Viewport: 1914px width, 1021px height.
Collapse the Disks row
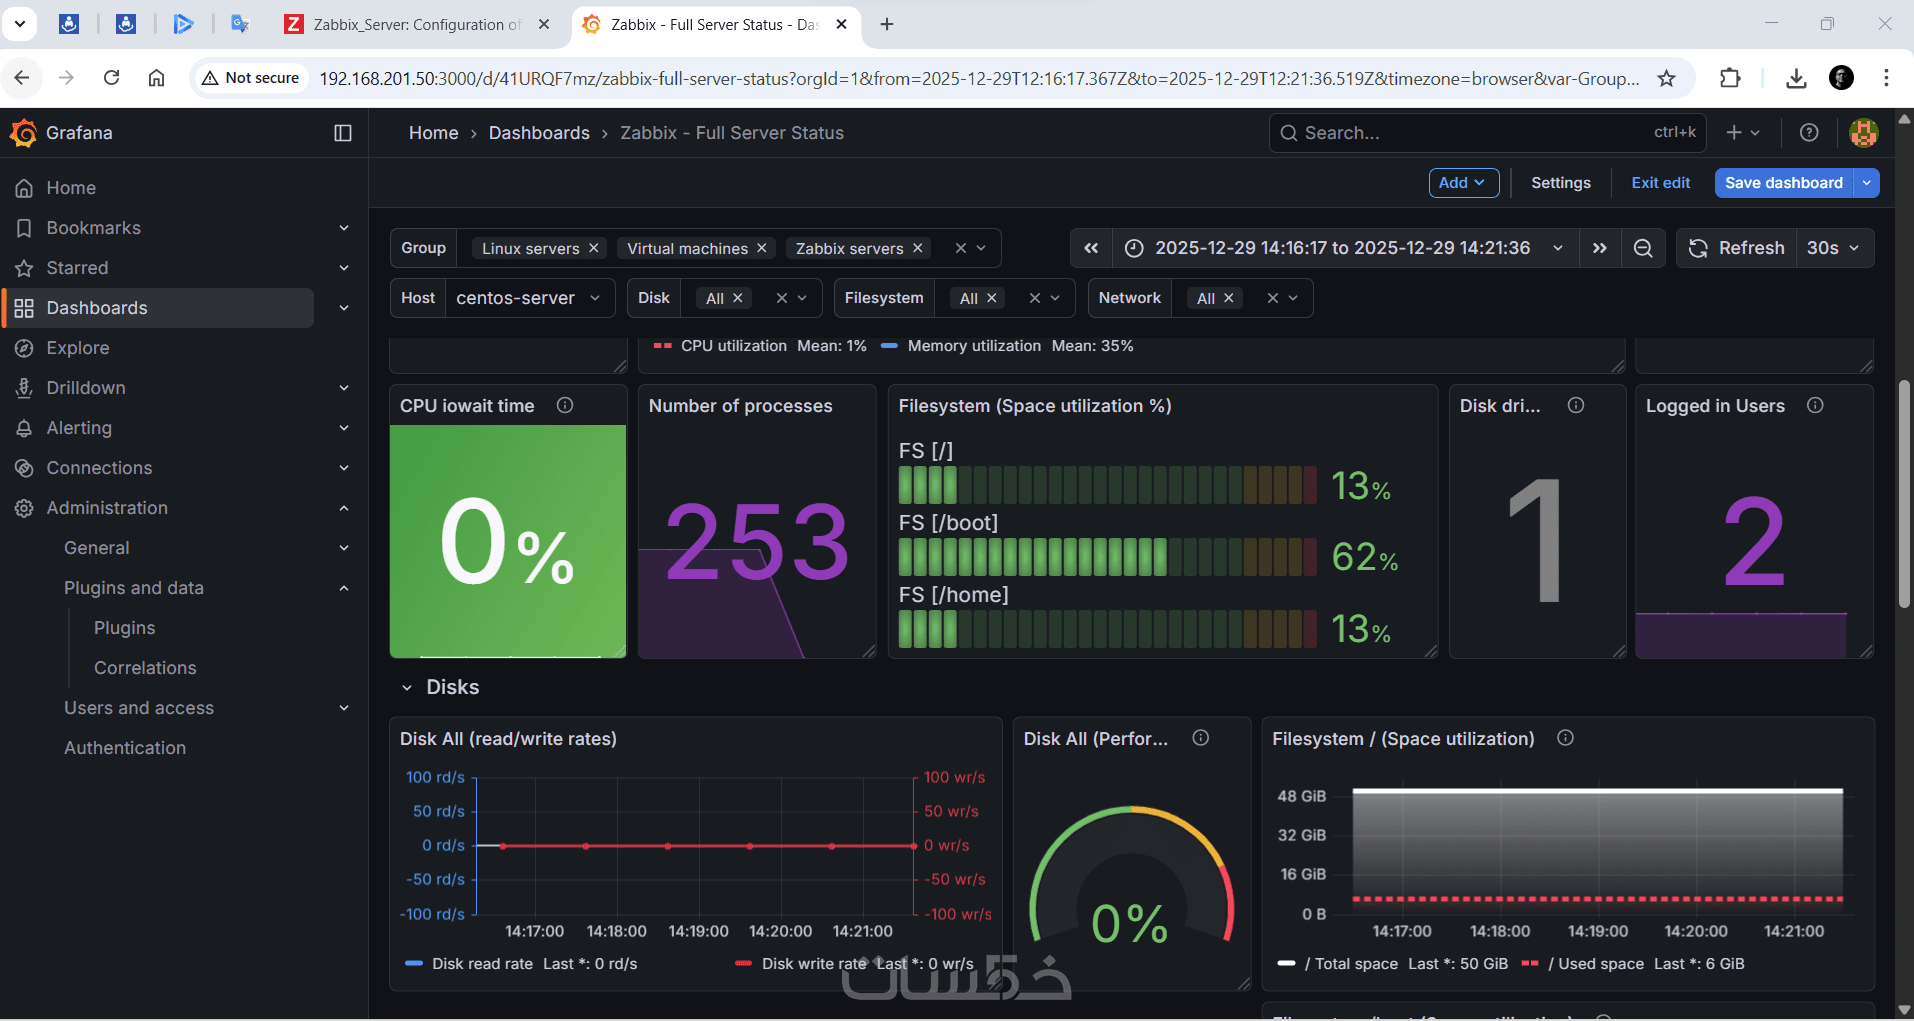pyautogui.click(x=407, y=688)
